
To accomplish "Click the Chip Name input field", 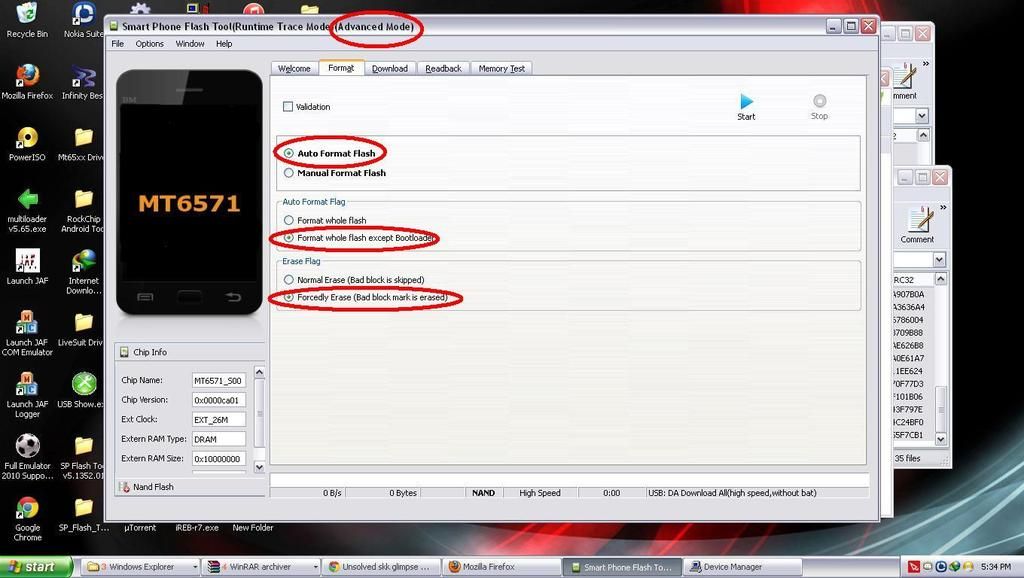I will (218, 380).
